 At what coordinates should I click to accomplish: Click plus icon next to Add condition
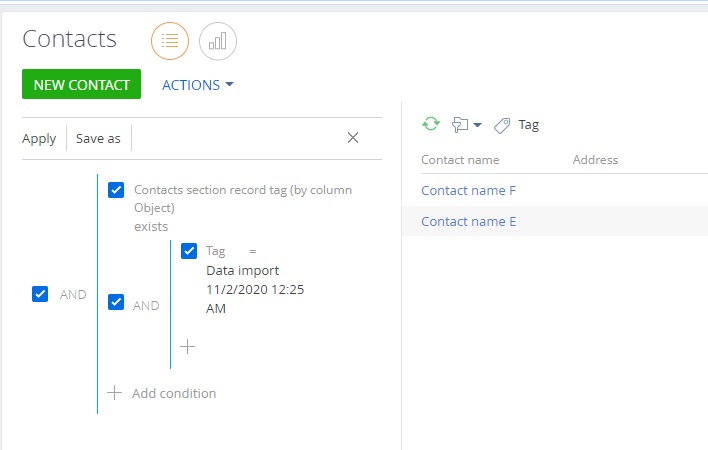[115, 393]
